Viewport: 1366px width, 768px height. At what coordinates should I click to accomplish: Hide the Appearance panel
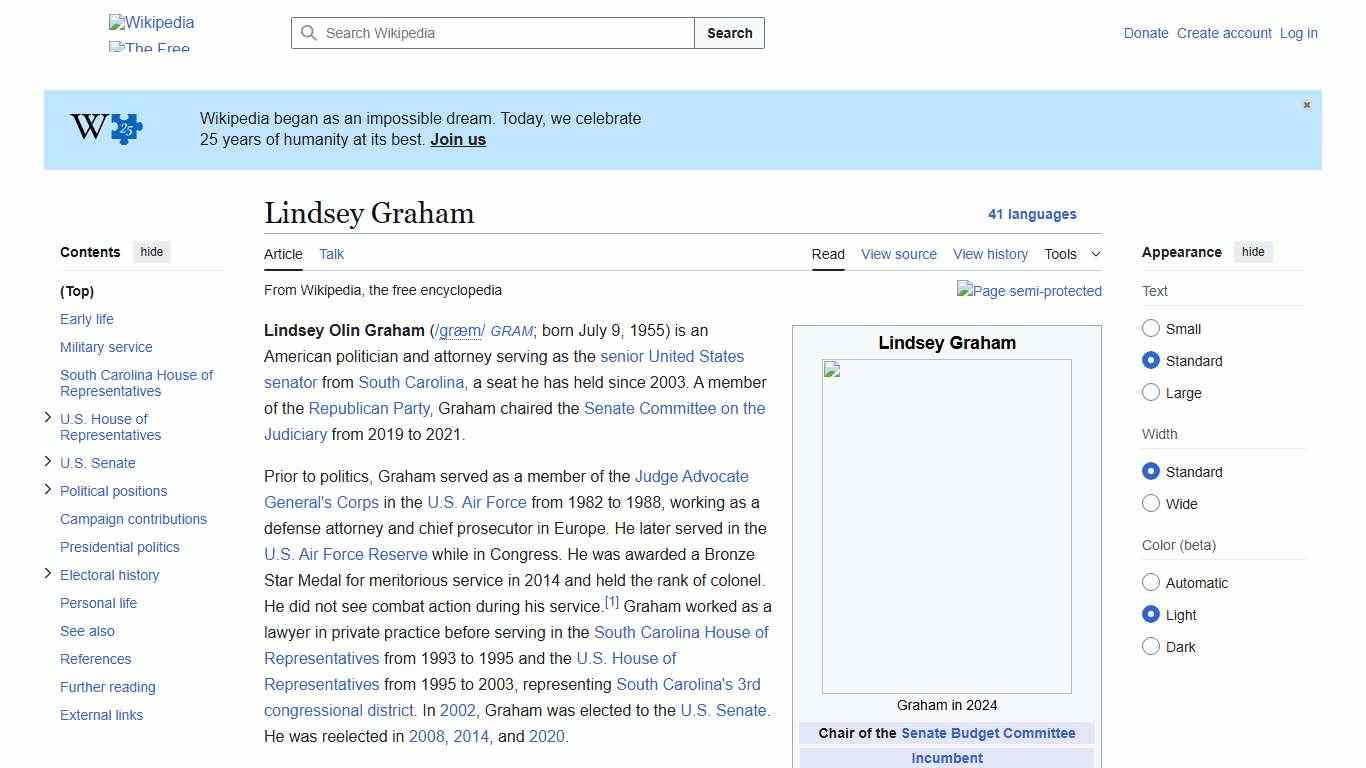click(x=1253, y=252)
